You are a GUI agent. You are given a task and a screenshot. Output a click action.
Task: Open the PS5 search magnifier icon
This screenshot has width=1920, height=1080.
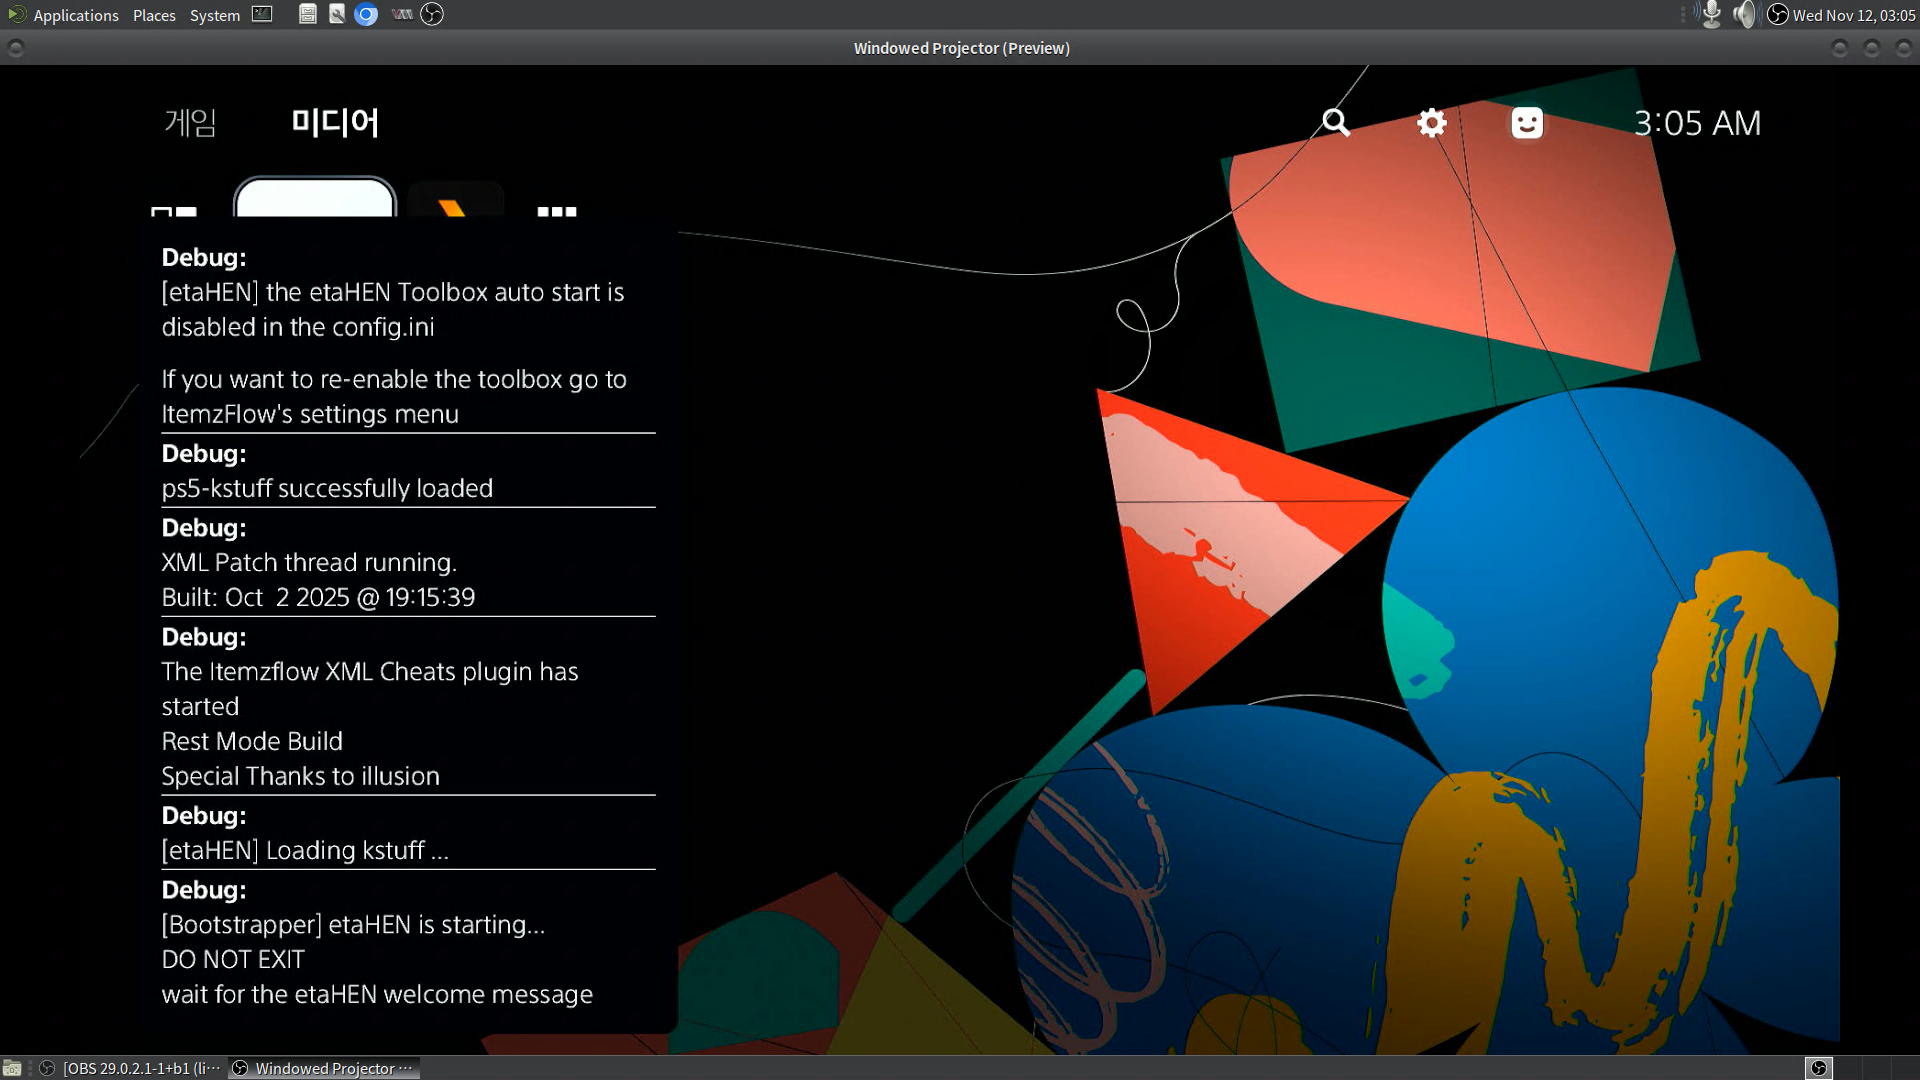[x=1336, y=123]
